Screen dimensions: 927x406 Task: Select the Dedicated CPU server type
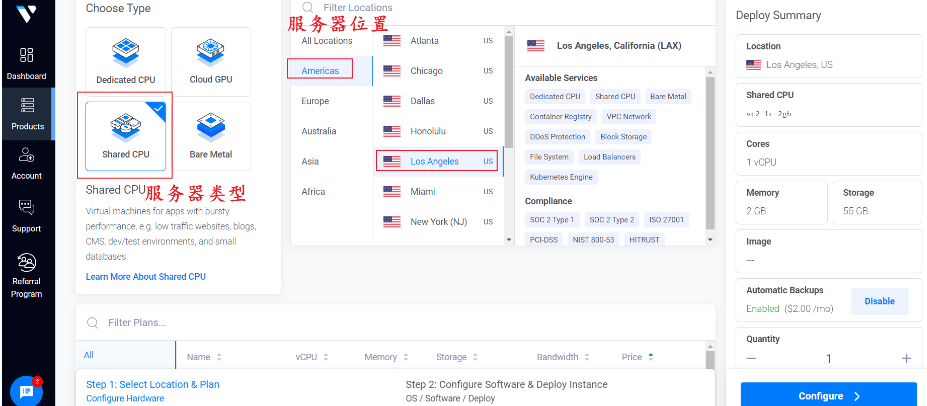coord(125,61)
